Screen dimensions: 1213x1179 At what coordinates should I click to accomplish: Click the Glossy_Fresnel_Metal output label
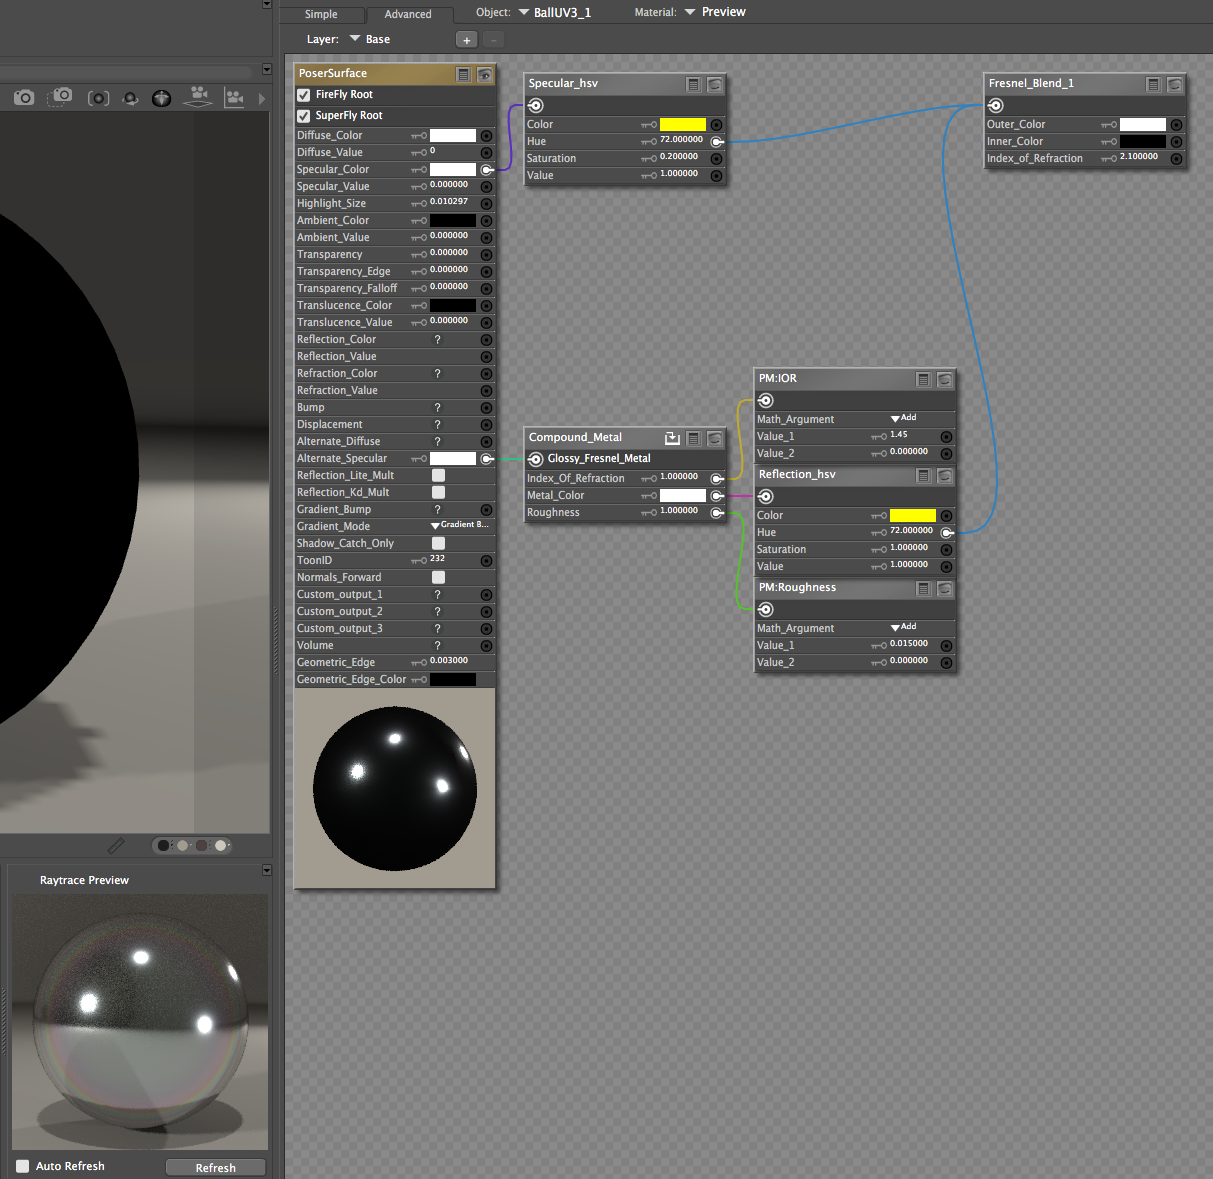tap(599, 459)
